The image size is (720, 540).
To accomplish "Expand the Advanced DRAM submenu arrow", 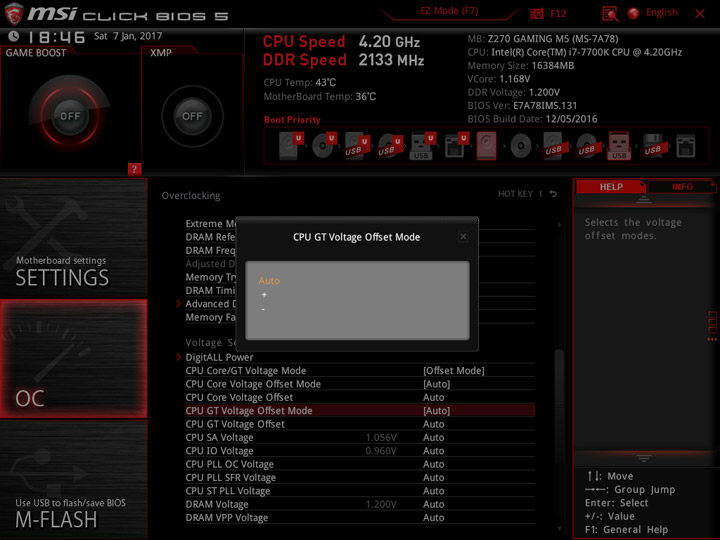I will pos(179,304).
